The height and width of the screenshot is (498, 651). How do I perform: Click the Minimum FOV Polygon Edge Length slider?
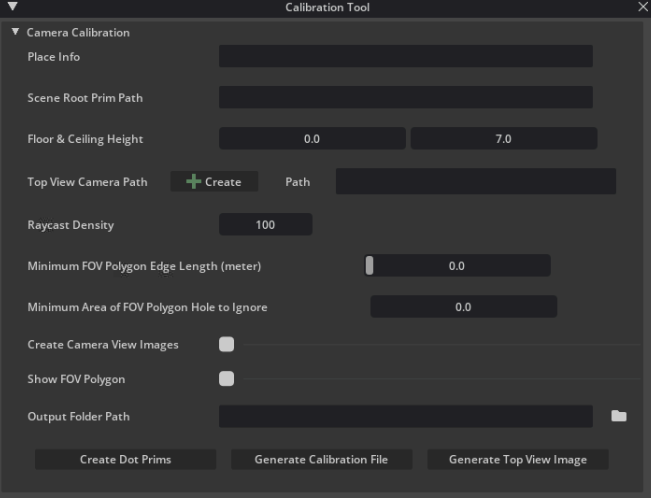pos(457,266)
